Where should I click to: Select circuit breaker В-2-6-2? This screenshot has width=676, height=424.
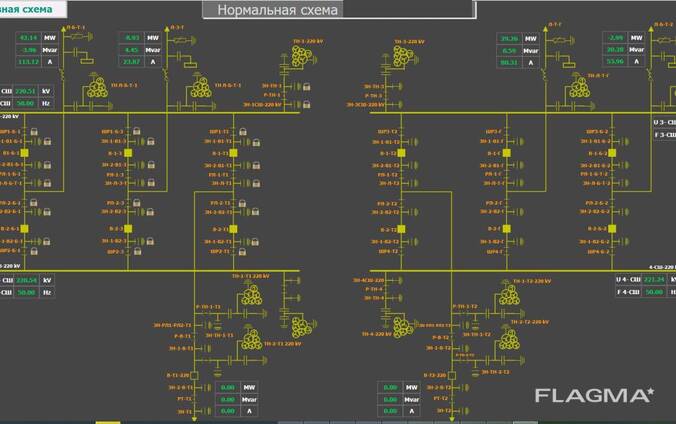click(x=612, y=229)
